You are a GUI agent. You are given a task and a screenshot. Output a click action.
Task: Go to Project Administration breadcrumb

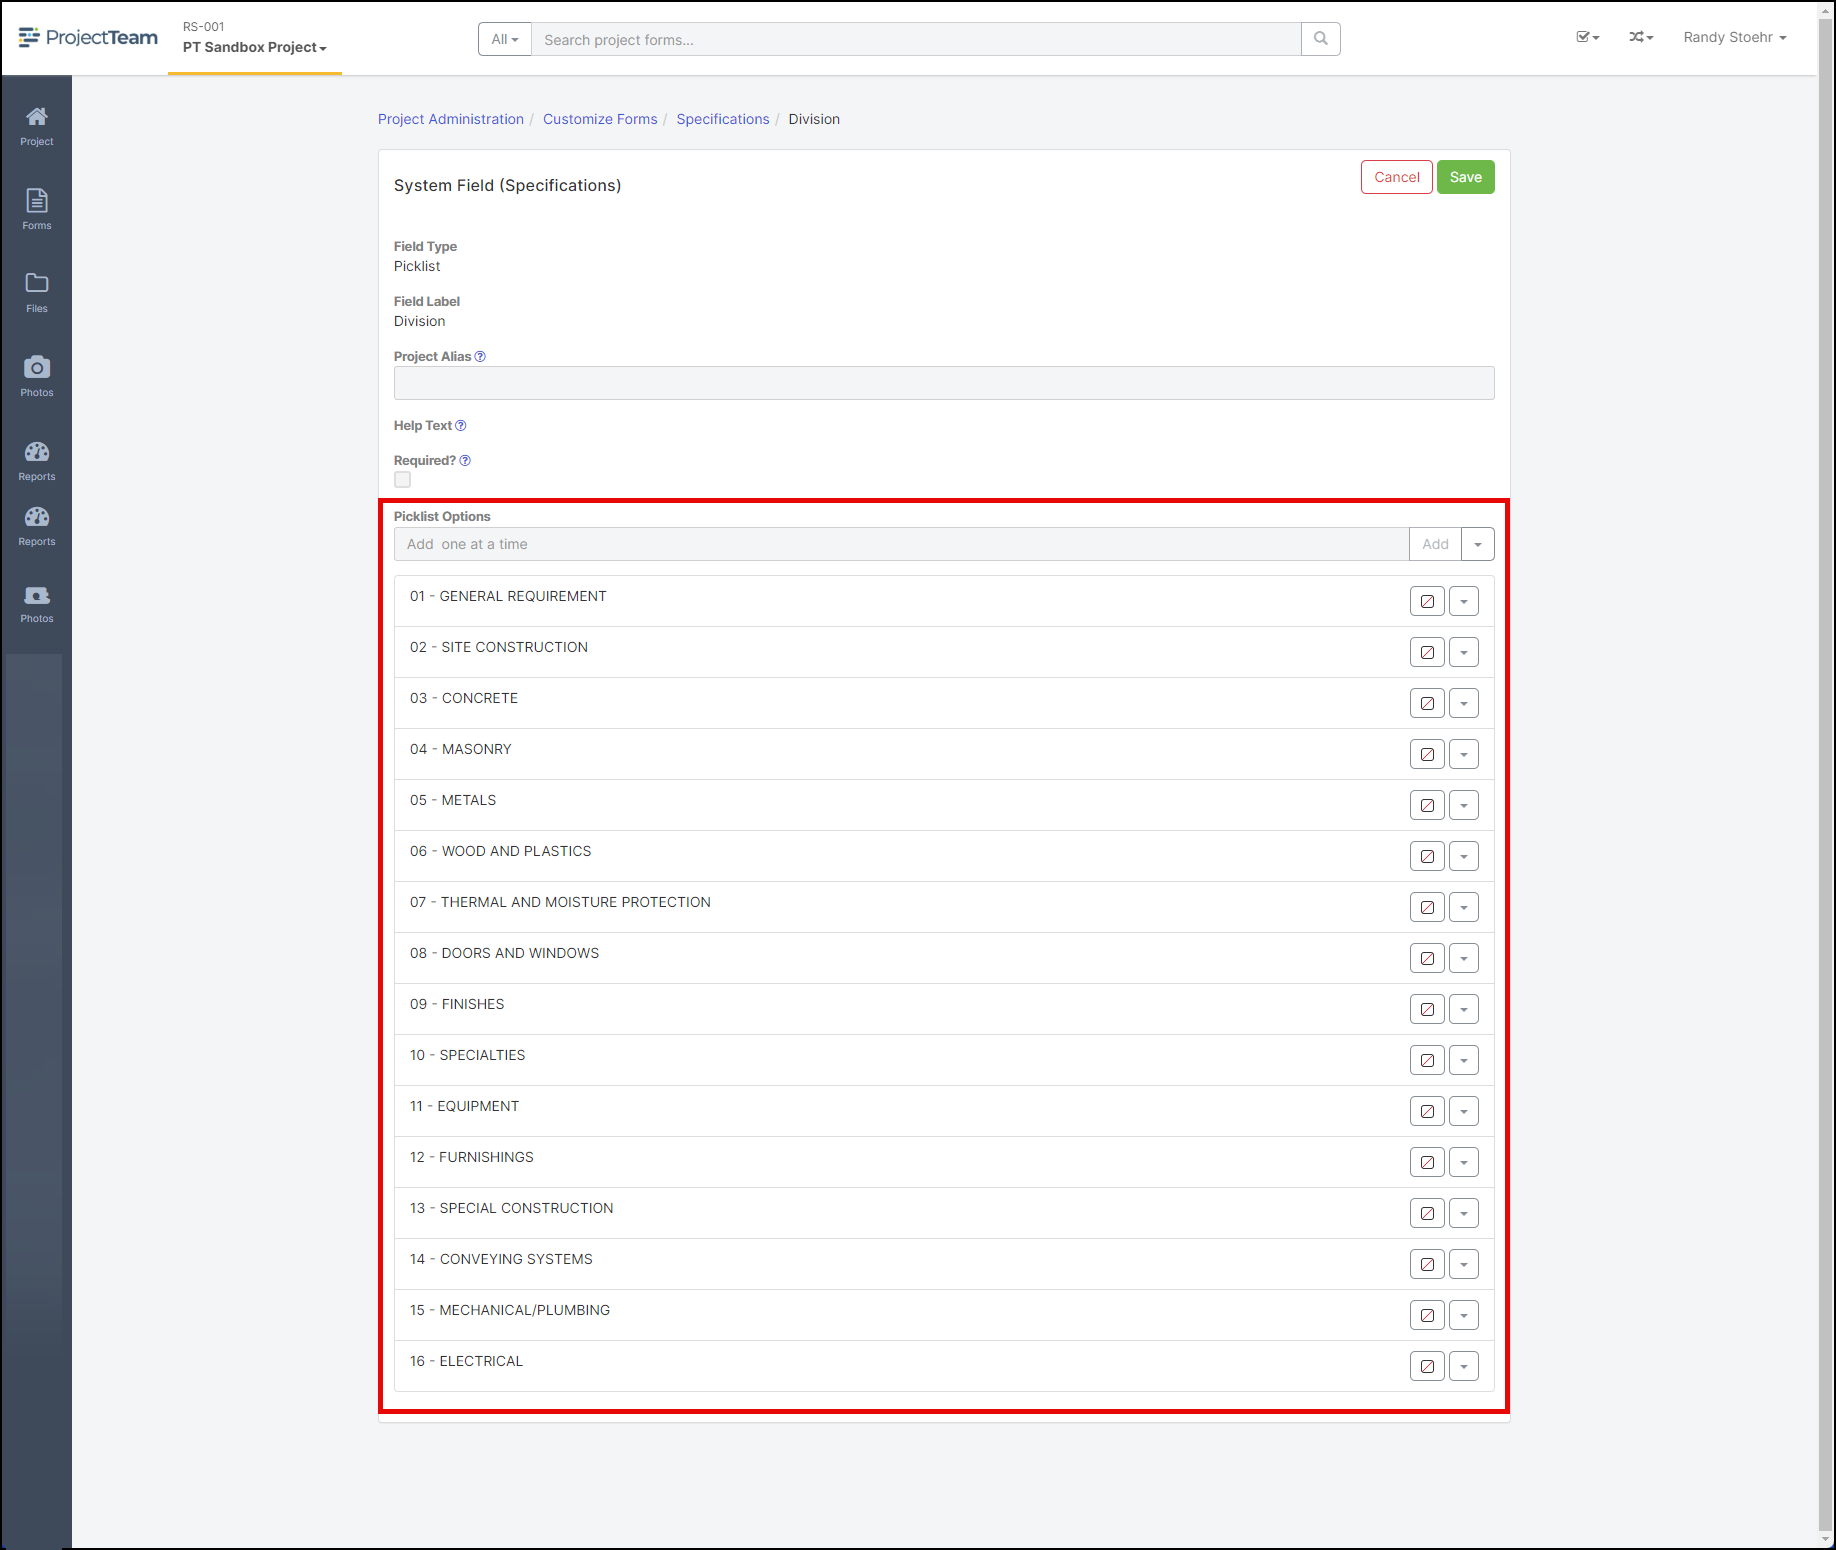(x=451, y=119)
